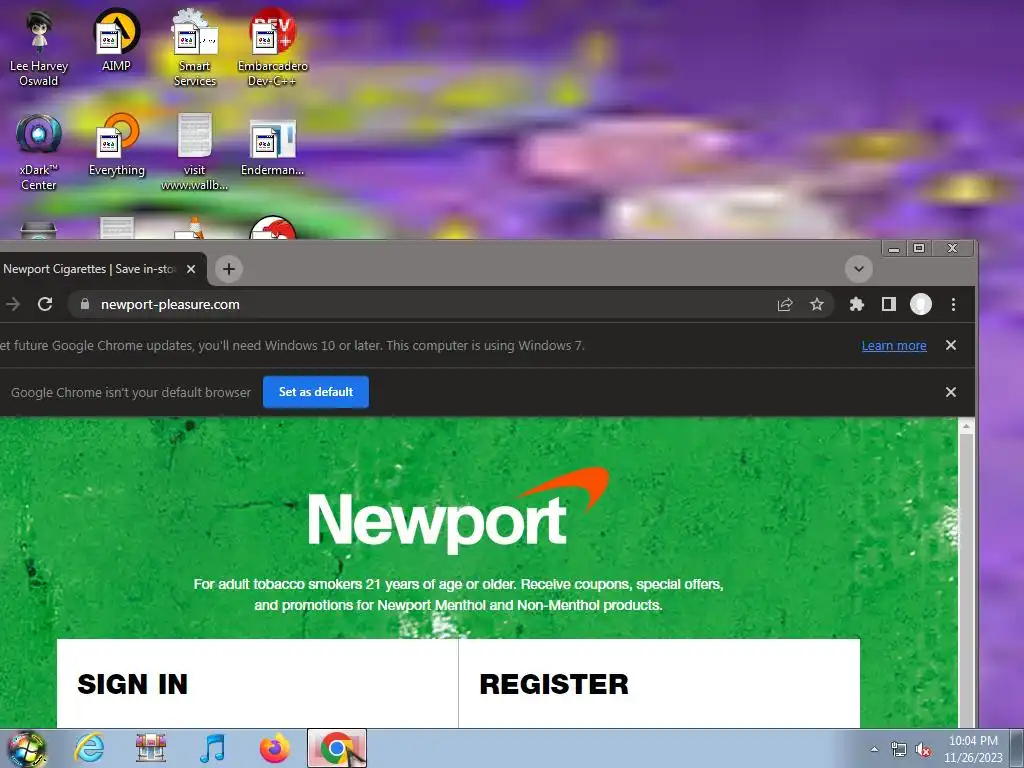Open the Chrome profile avatar

coord(921,304)
